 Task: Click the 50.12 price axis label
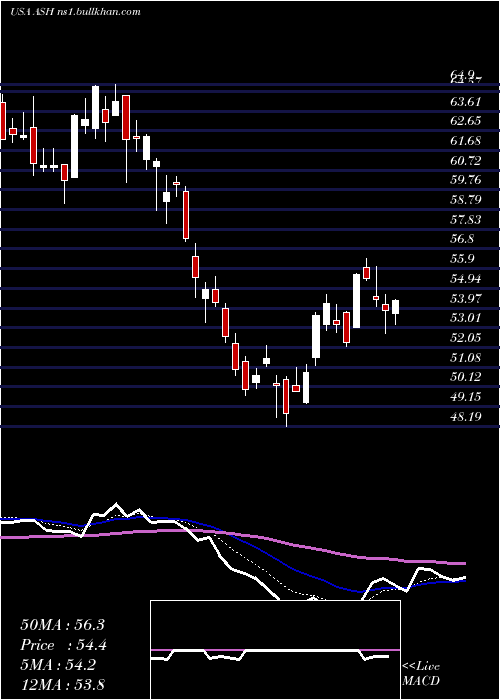point(466,377)
